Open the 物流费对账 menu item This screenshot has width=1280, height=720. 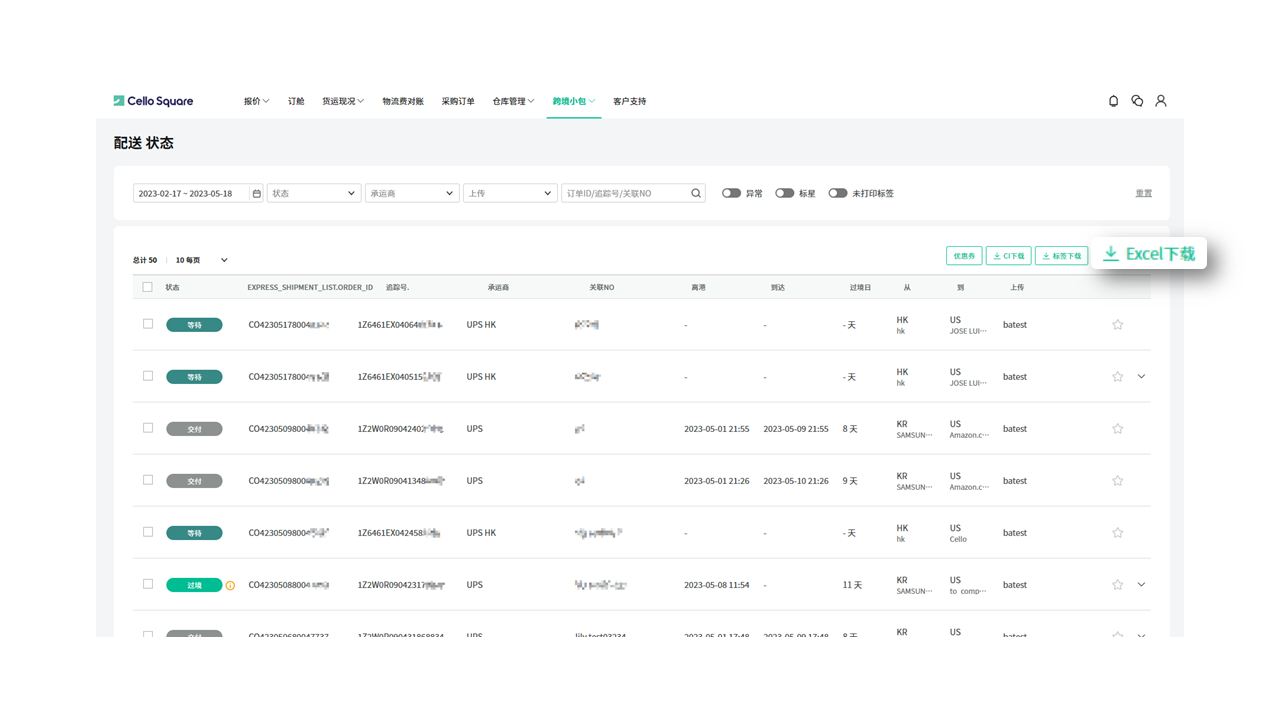coord(403,101)
